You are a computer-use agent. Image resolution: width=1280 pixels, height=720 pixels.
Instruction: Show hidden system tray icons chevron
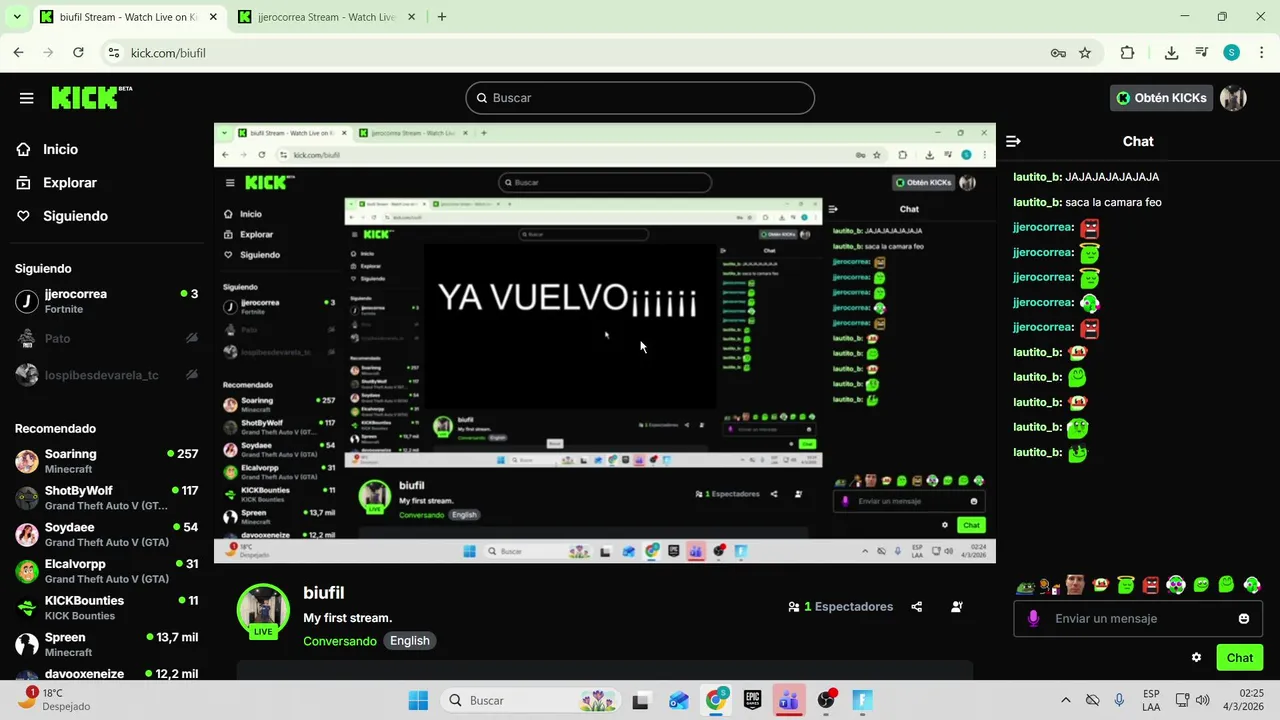click(1065, 700)
